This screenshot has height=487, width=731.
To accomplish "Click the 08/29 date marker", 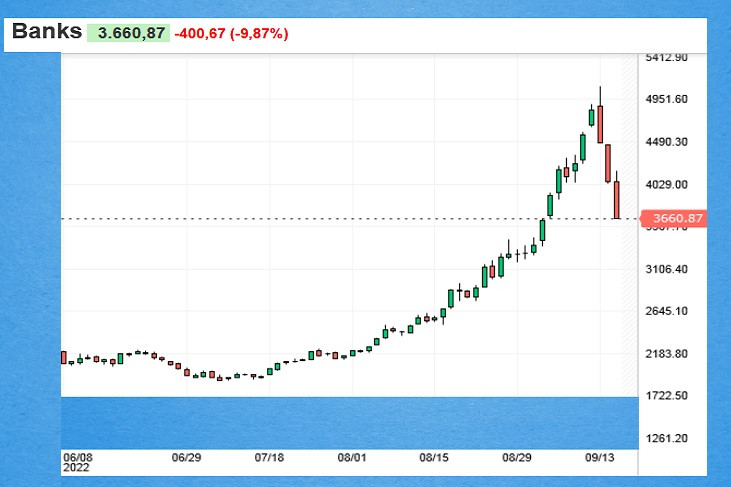I will 516,457.
